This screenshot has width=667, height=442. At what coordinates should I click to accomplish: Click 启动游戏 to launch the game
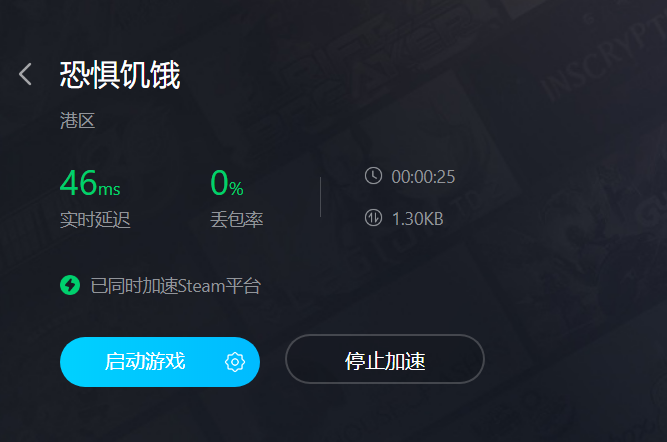(x=145, y=362)
